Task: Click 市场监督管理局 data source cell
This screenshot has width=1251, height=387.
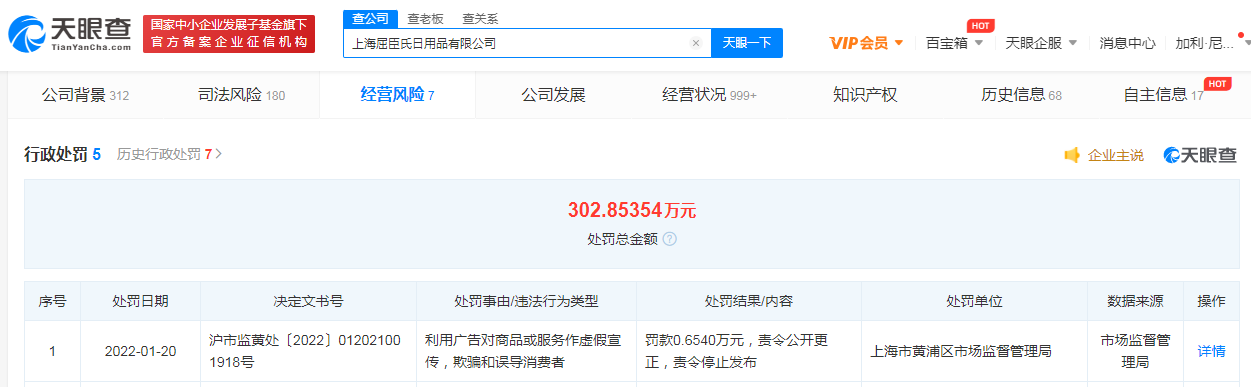Action: tap(1135, 351)
